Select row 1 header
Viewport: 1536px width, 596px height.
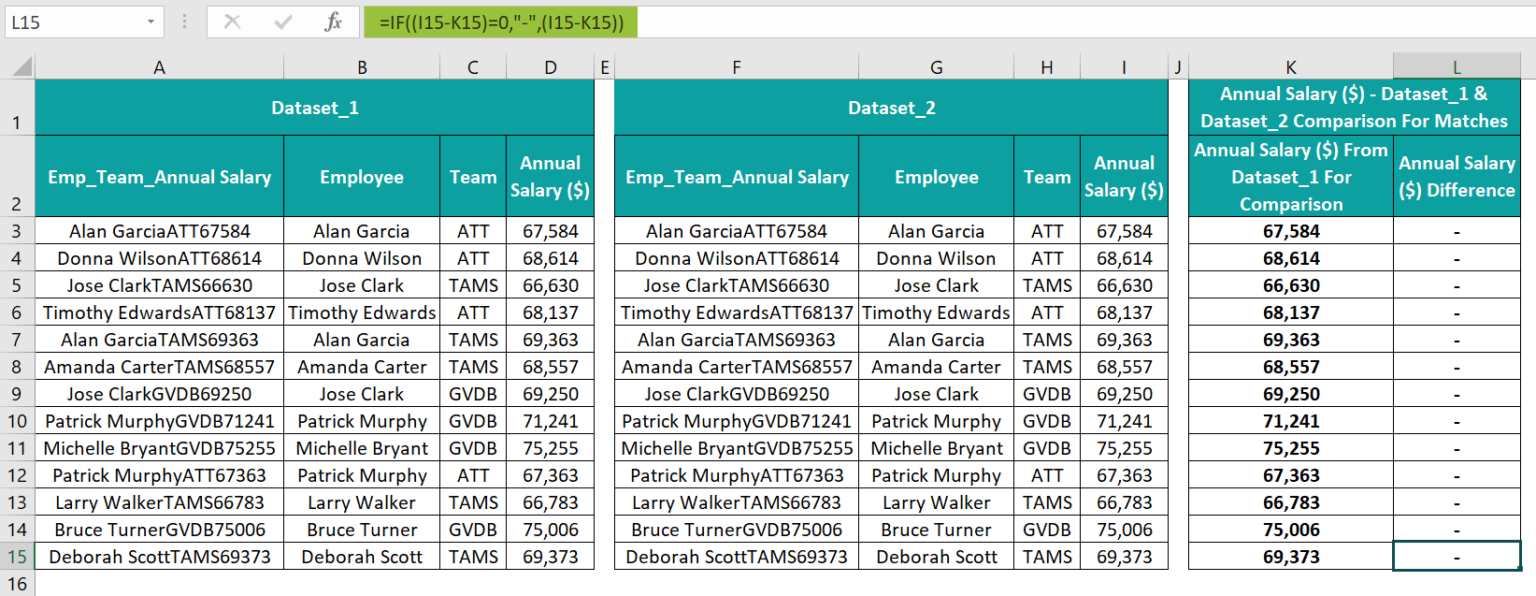pyautogui.click(x=17, y=108)
